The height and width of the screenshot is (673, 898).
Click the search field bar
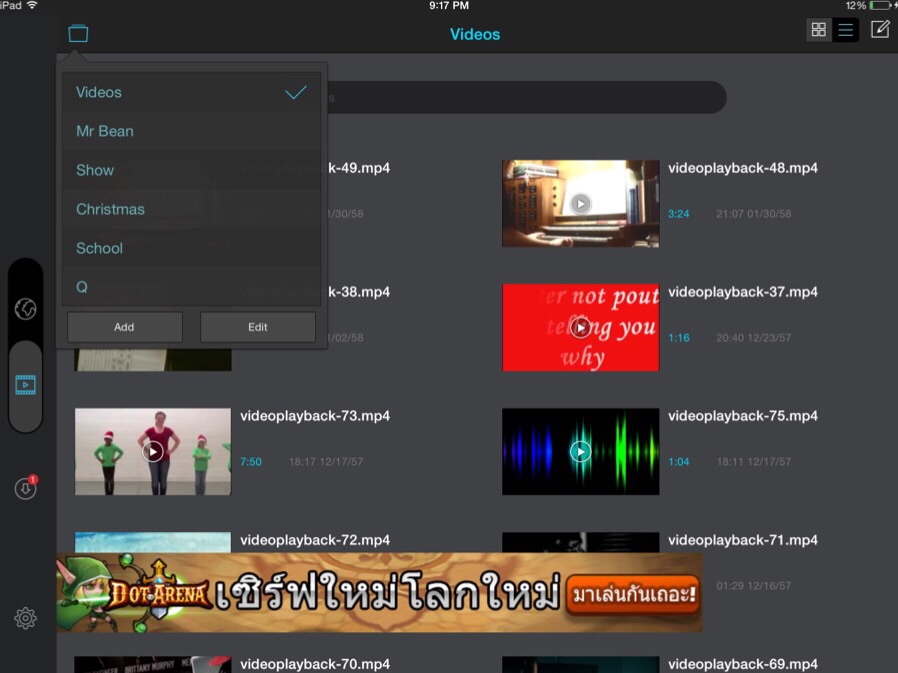pyautogui.click(x=527, y=97)
